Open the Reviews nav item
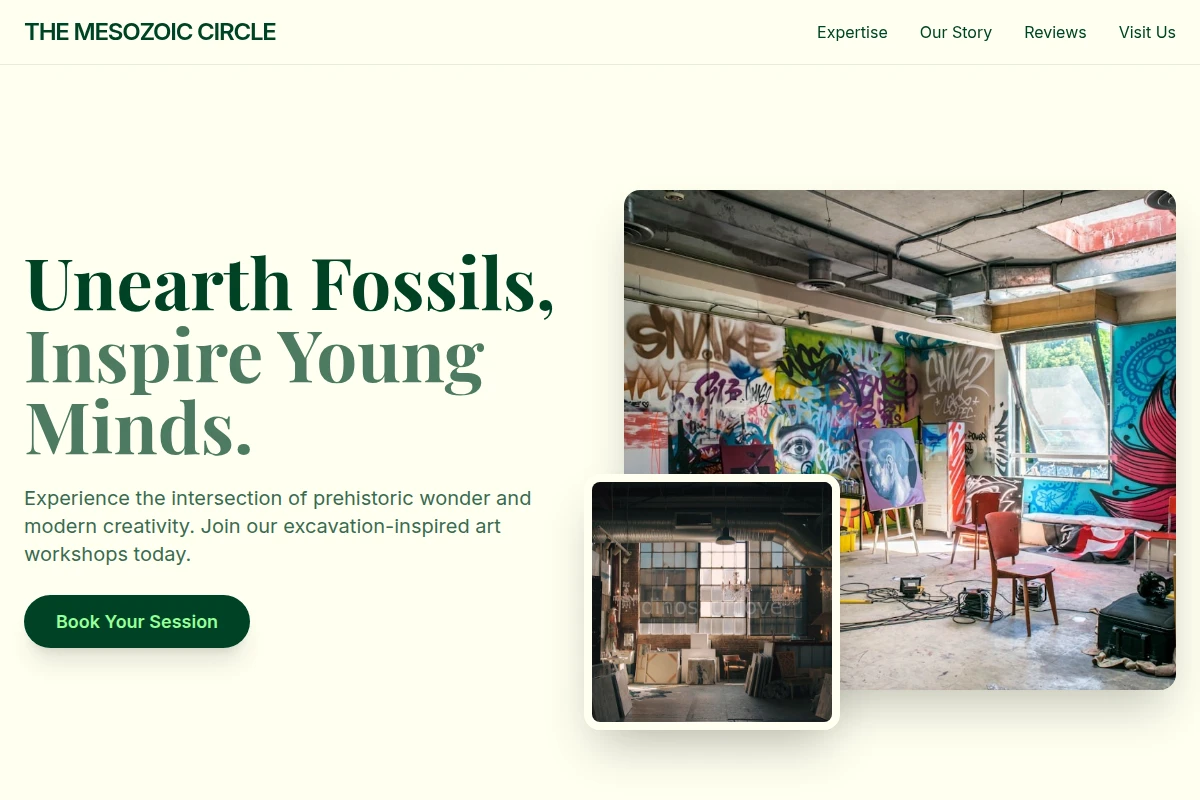The height and width of the screenshot is (800, 1200). [1055, 32]
